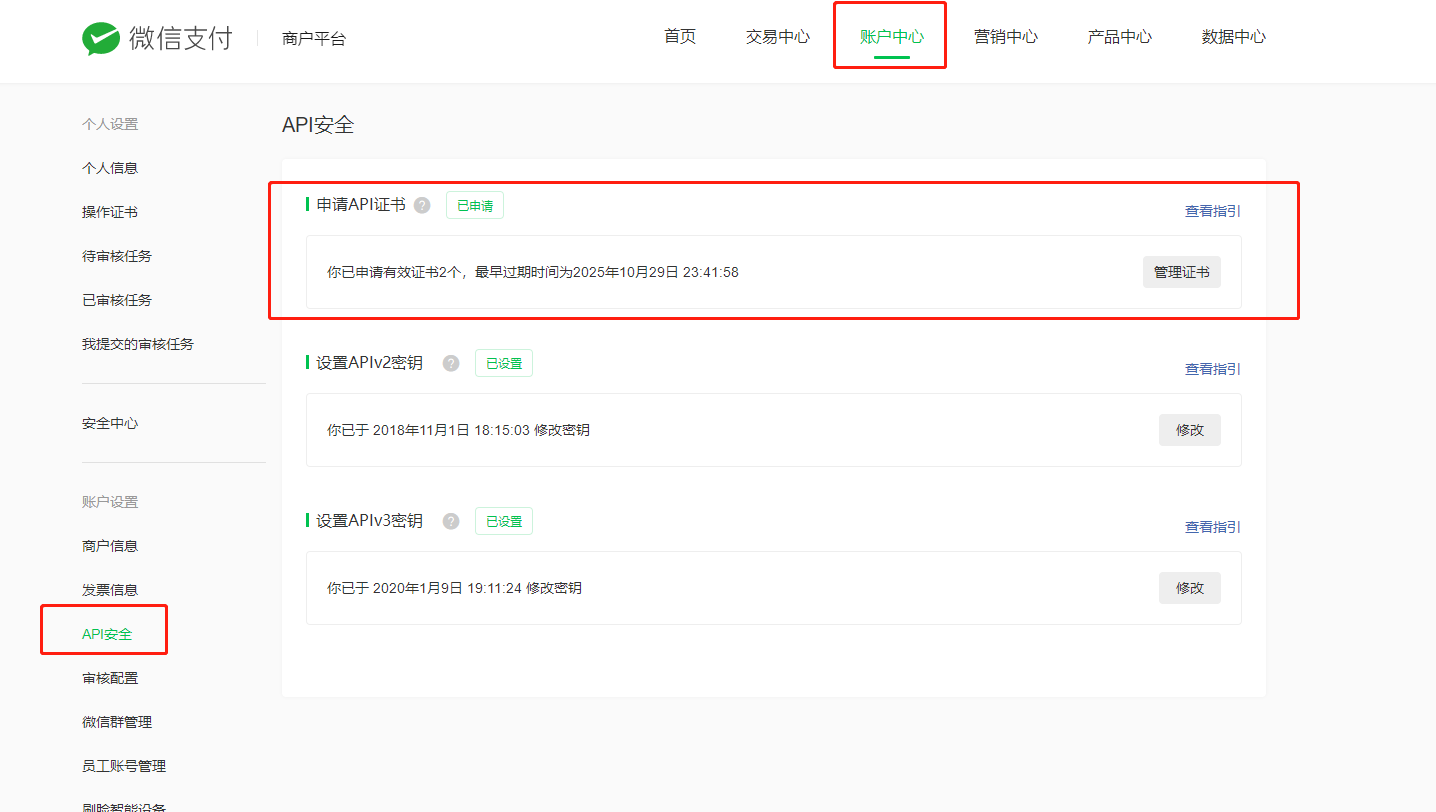The height and width of the screenshot is (812, 1436).
Task: Go to 营销中心 tab
Action: (1006, 37)
